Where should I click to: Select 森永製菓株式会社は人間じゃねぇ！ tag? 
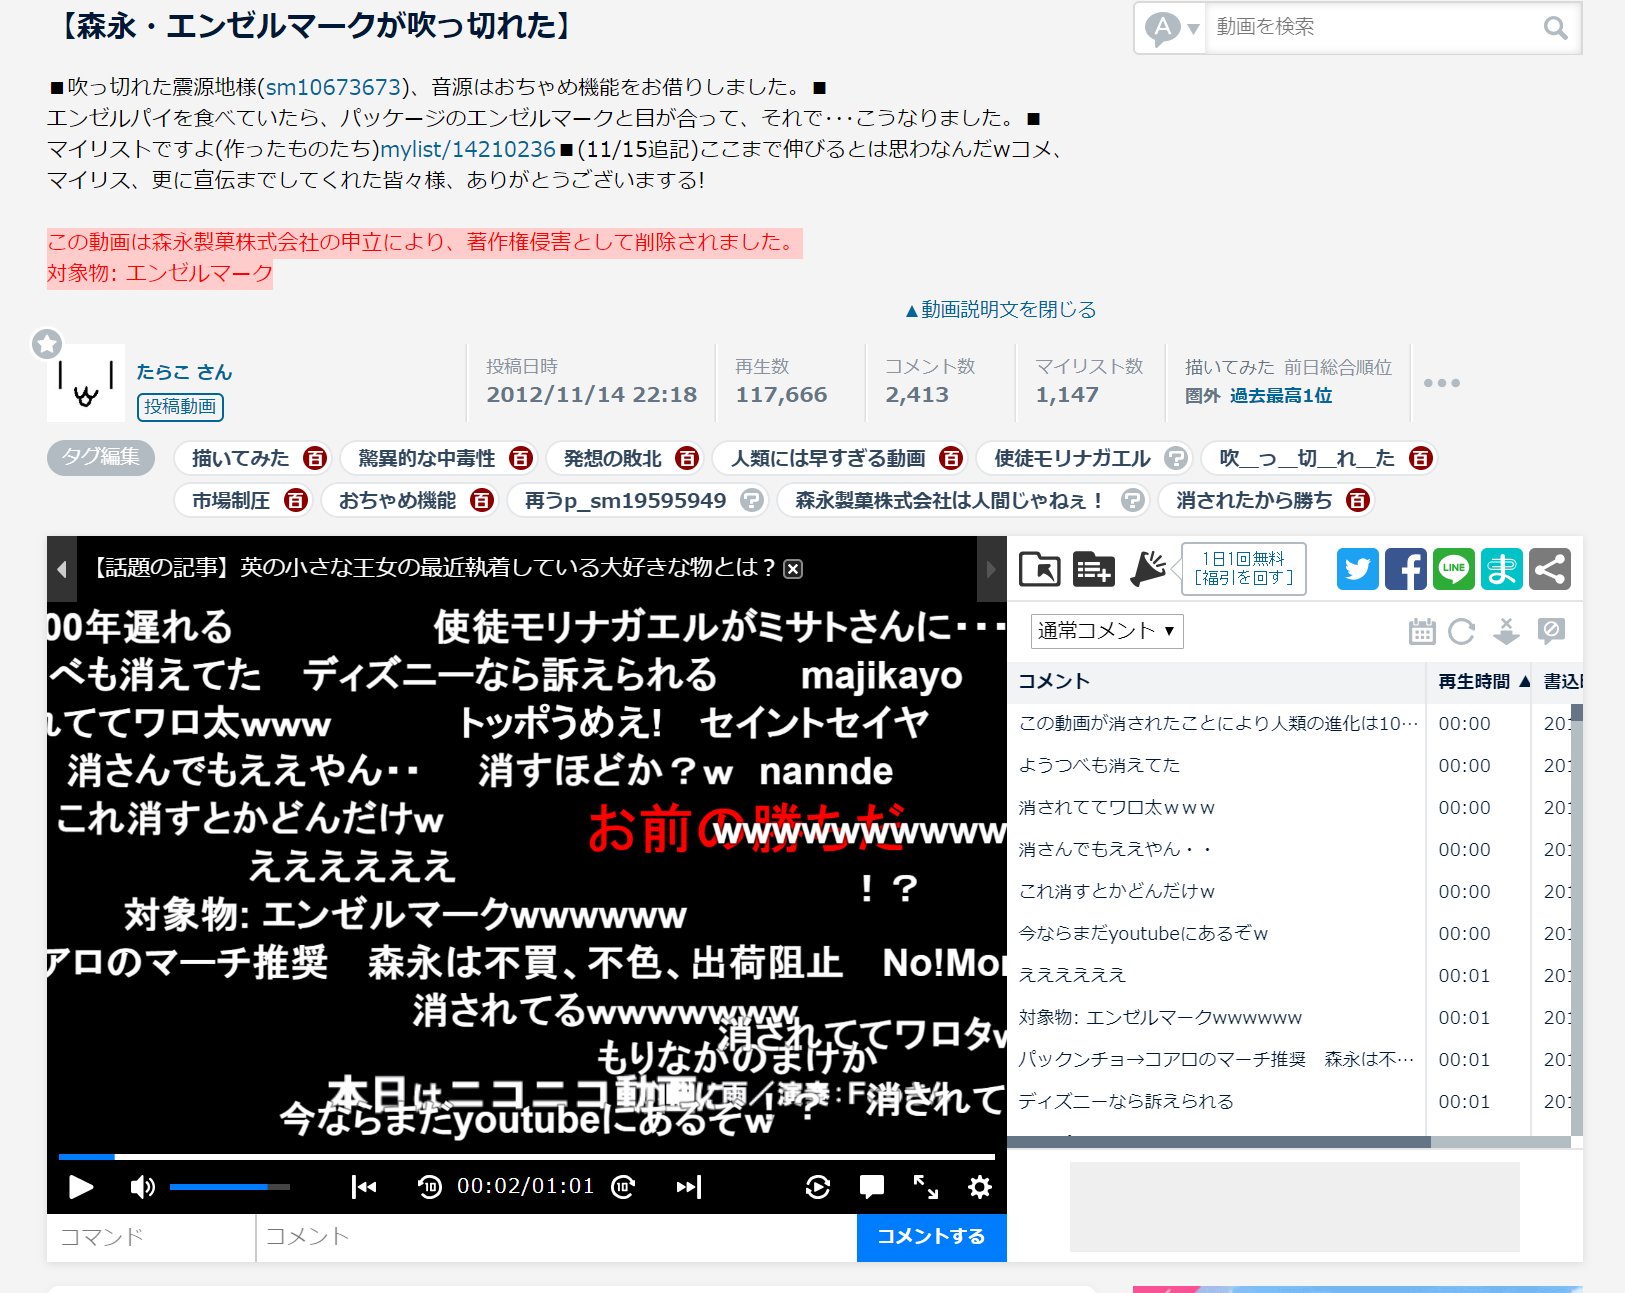949,500
